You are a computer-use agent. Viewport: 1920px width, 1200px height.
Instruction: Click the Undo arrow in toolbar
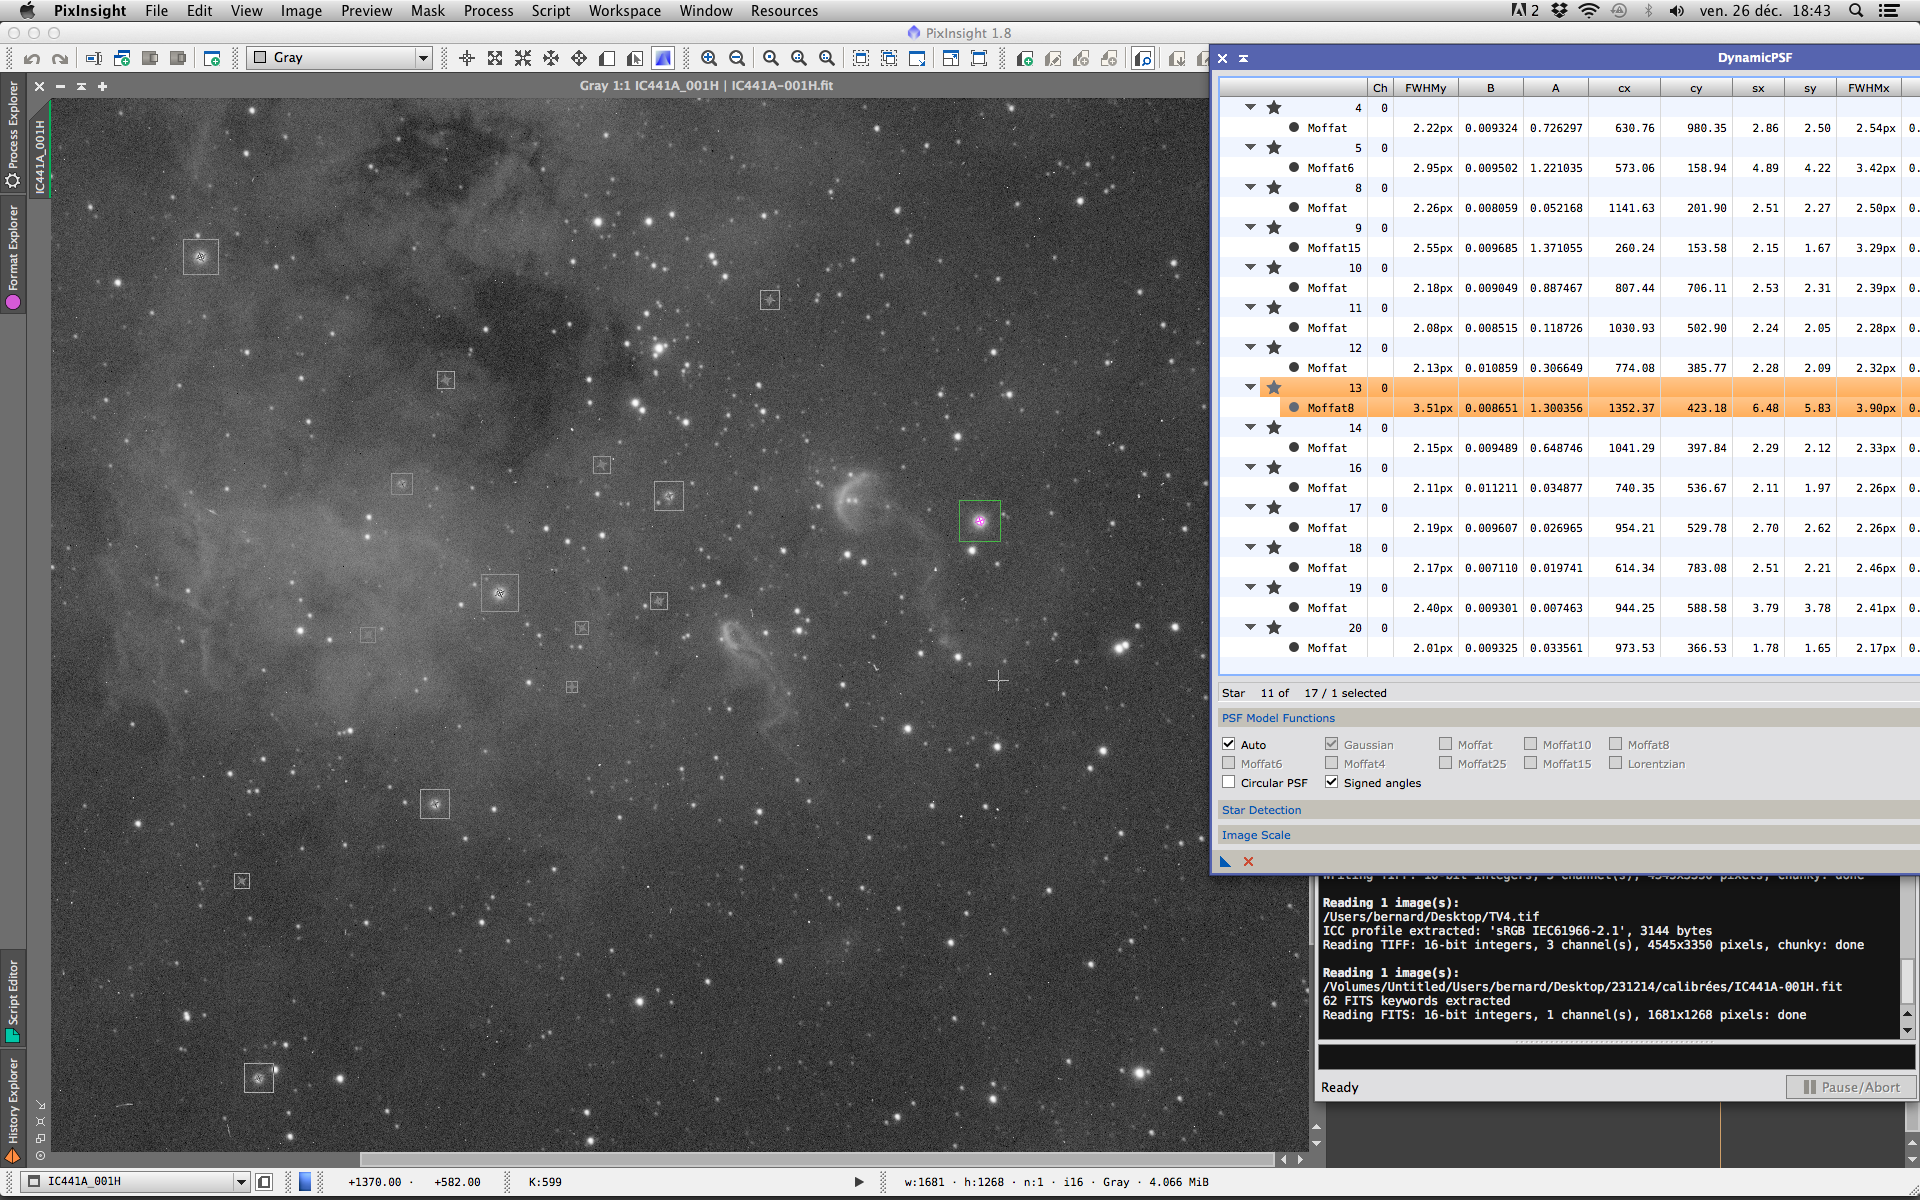tap(32, 58)
